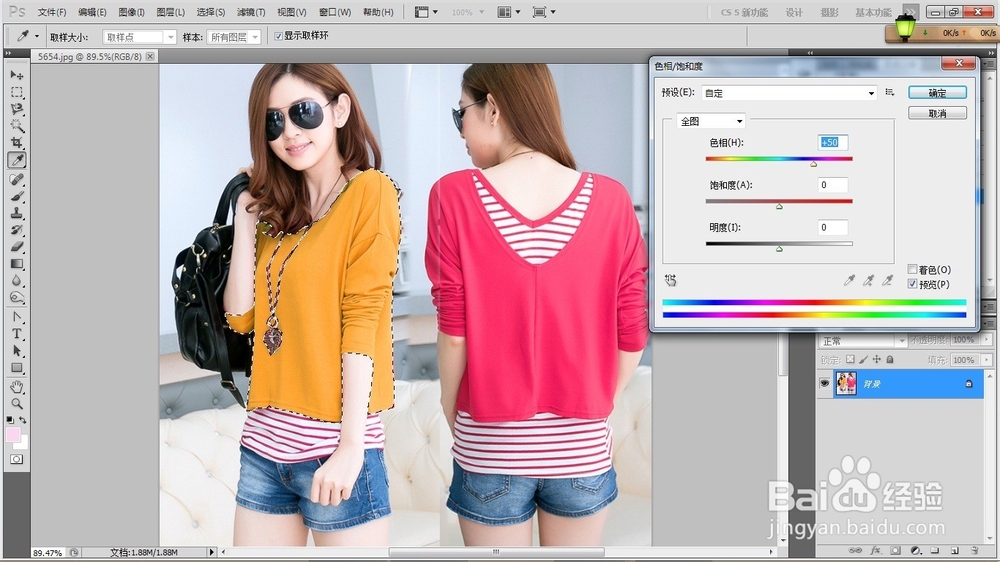Screen dimensions: 1000x562
Task: Select the Move tool
Action: pyautogui.click(x=17, y=75)
